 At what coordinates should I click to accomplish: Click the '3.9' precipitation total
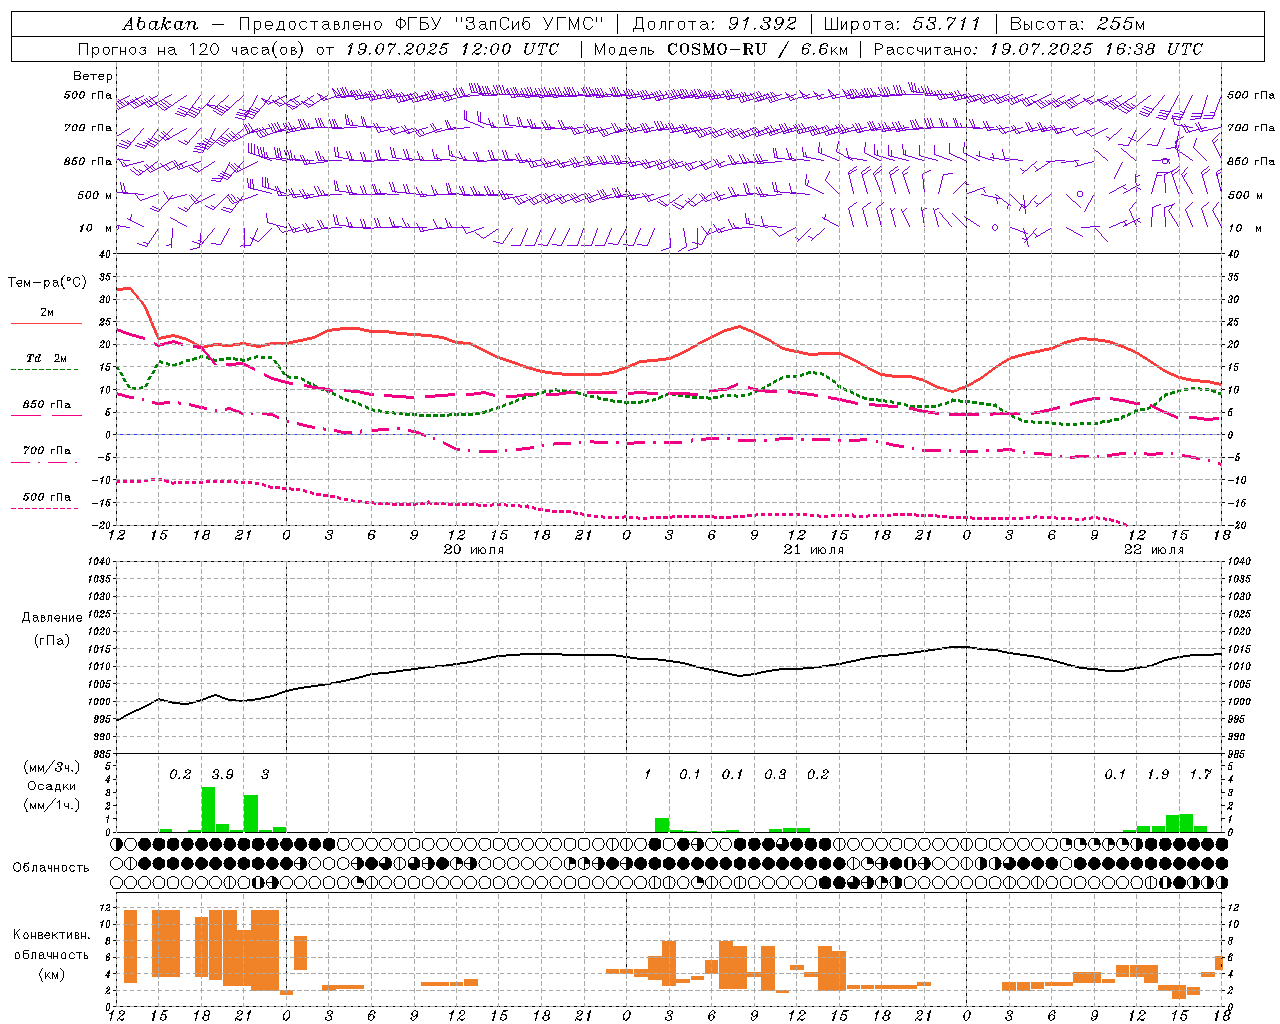[222, 774]
